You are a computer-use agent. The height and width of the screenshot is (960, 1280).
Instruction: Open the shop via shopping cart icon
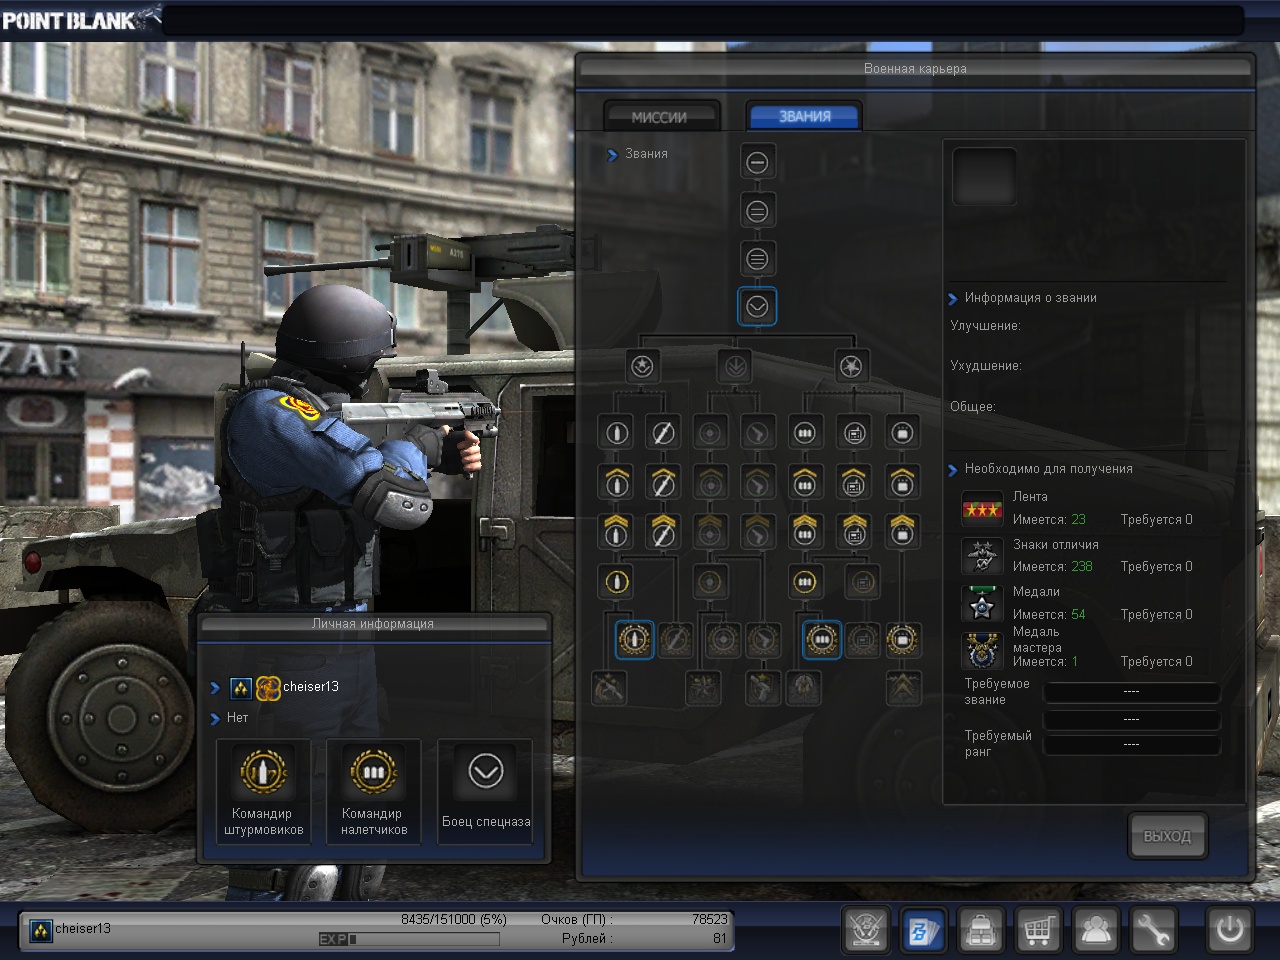(x=1039, y=930)
